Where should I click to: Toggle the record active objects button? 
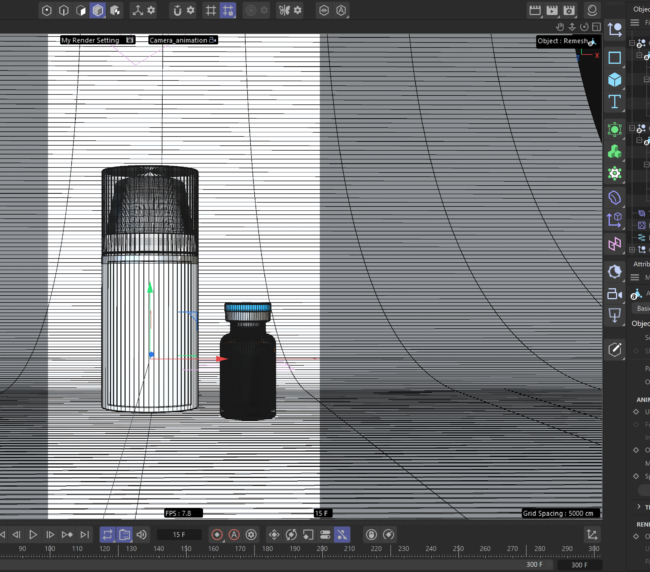pos(217,535)
